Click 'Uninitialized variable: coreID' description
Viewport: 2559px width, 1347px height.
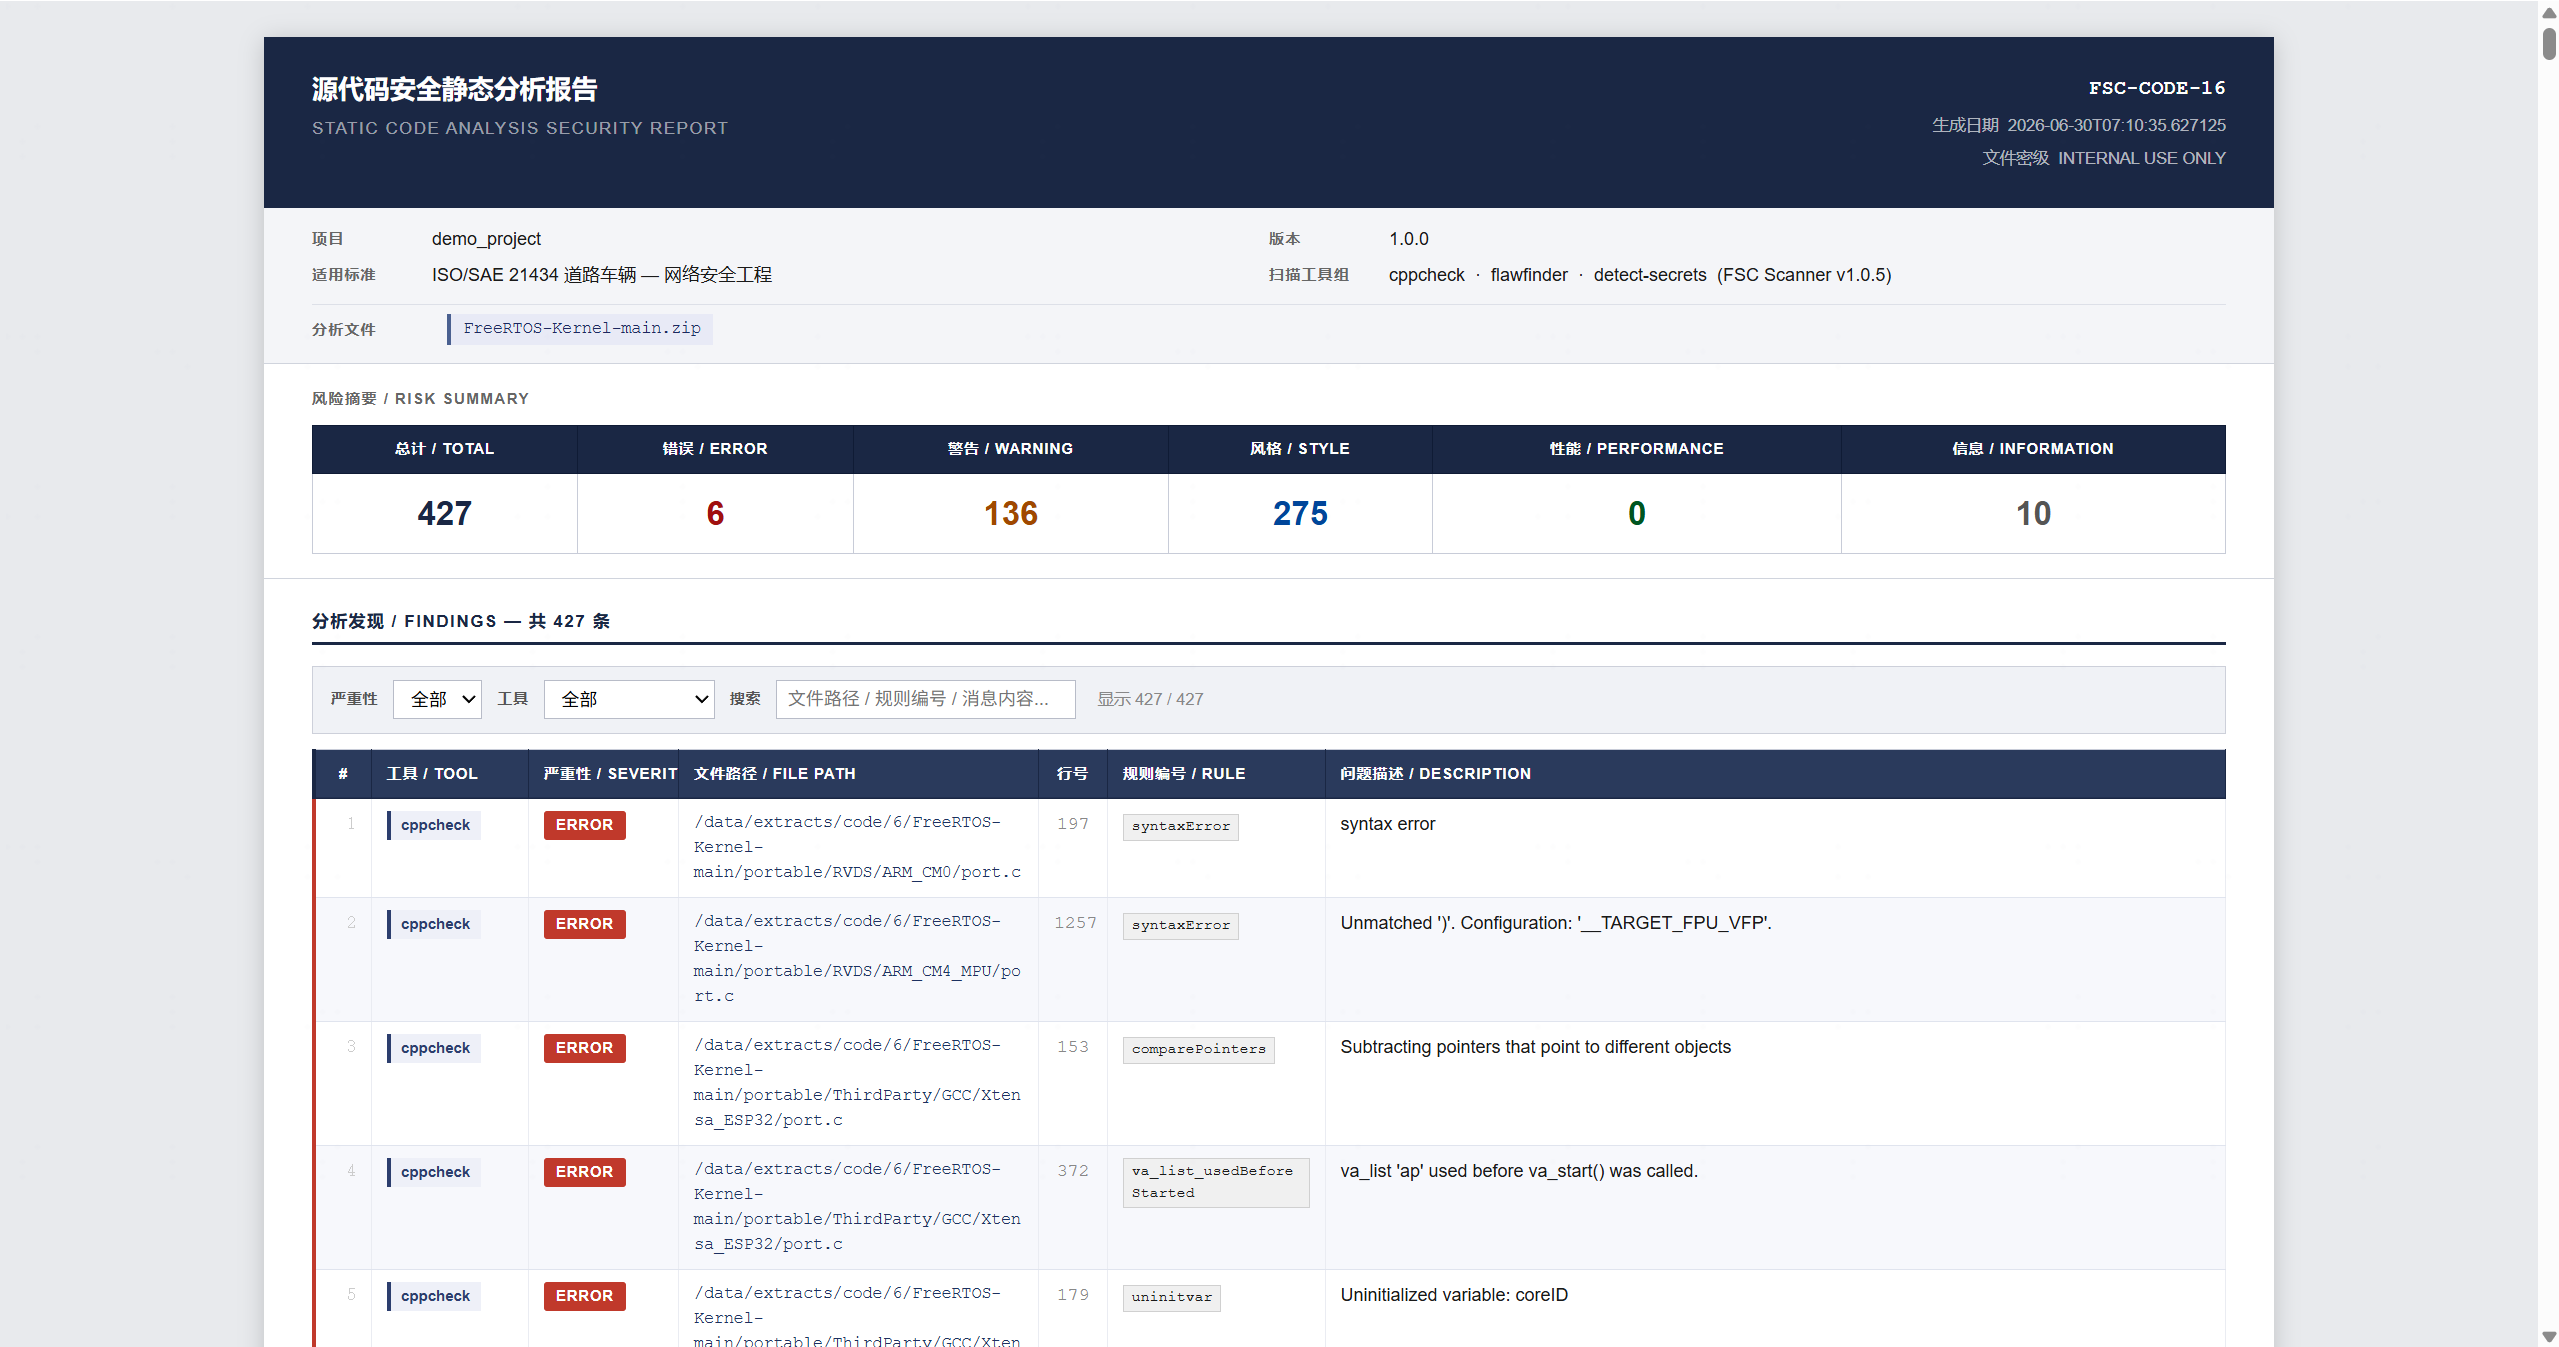tap(1454, 1295)
